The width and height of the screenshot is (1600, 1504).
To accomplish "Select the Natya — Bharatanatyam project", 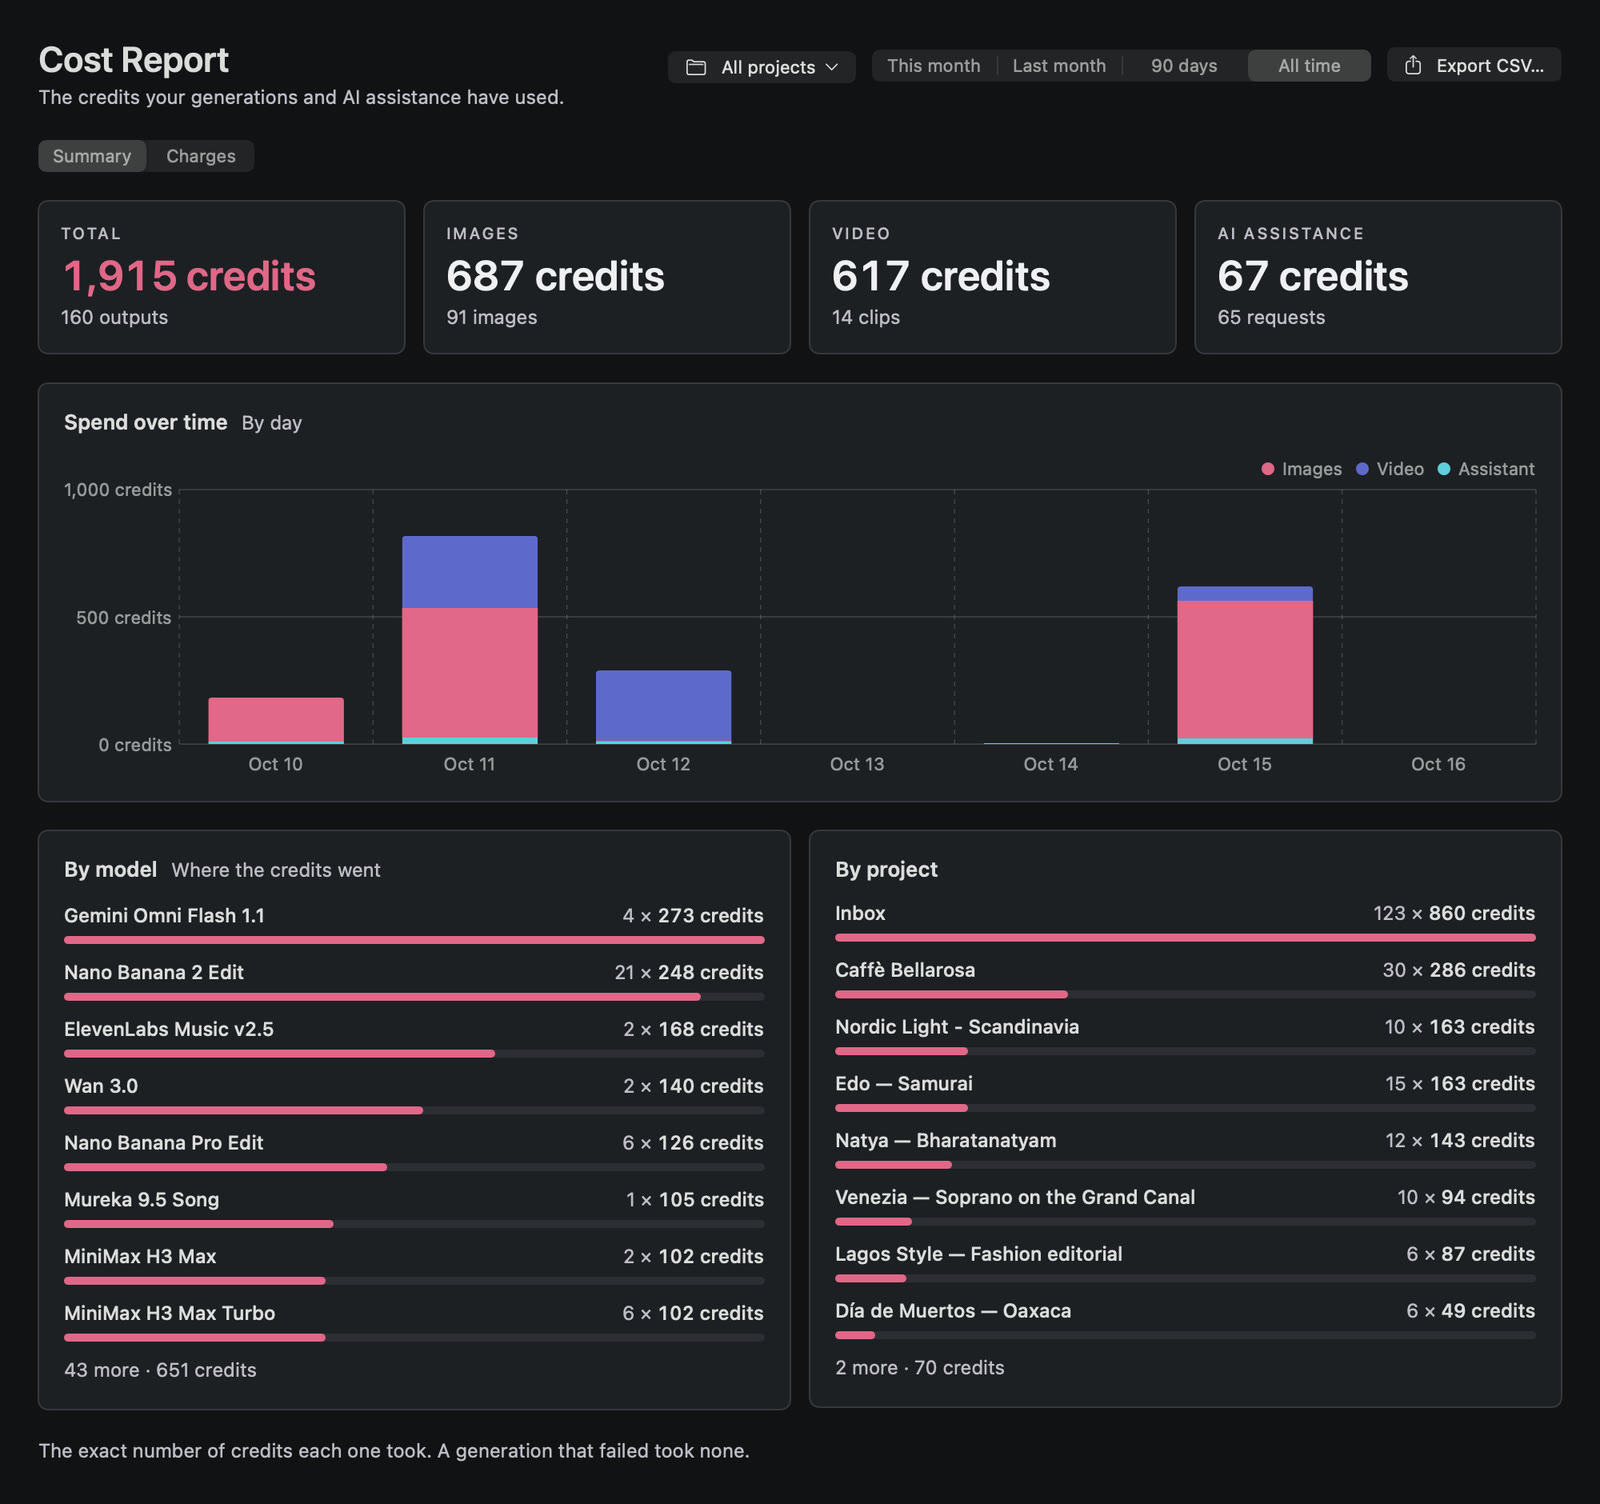I will coord(1185,1150).
